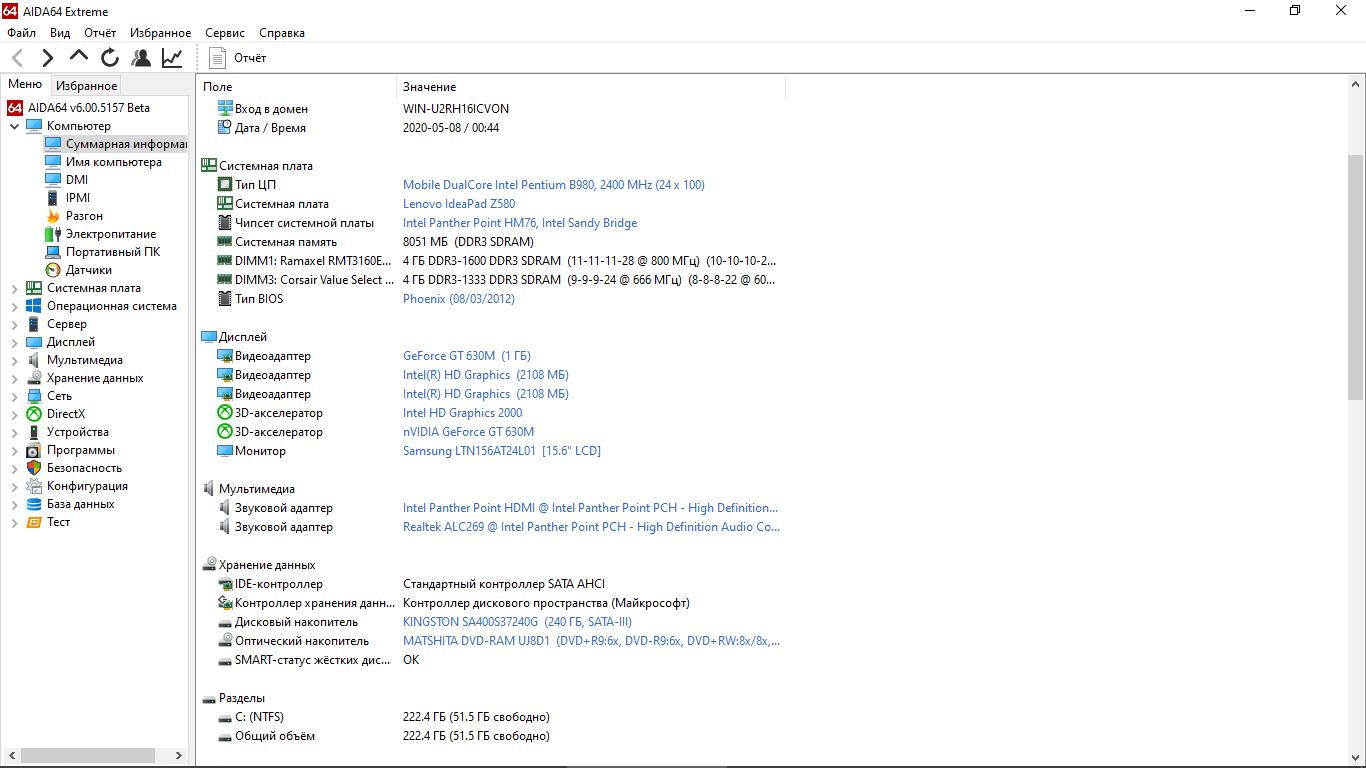Go up one level using the up arrow
This screenshot has width=1366, height=768.
79,57
